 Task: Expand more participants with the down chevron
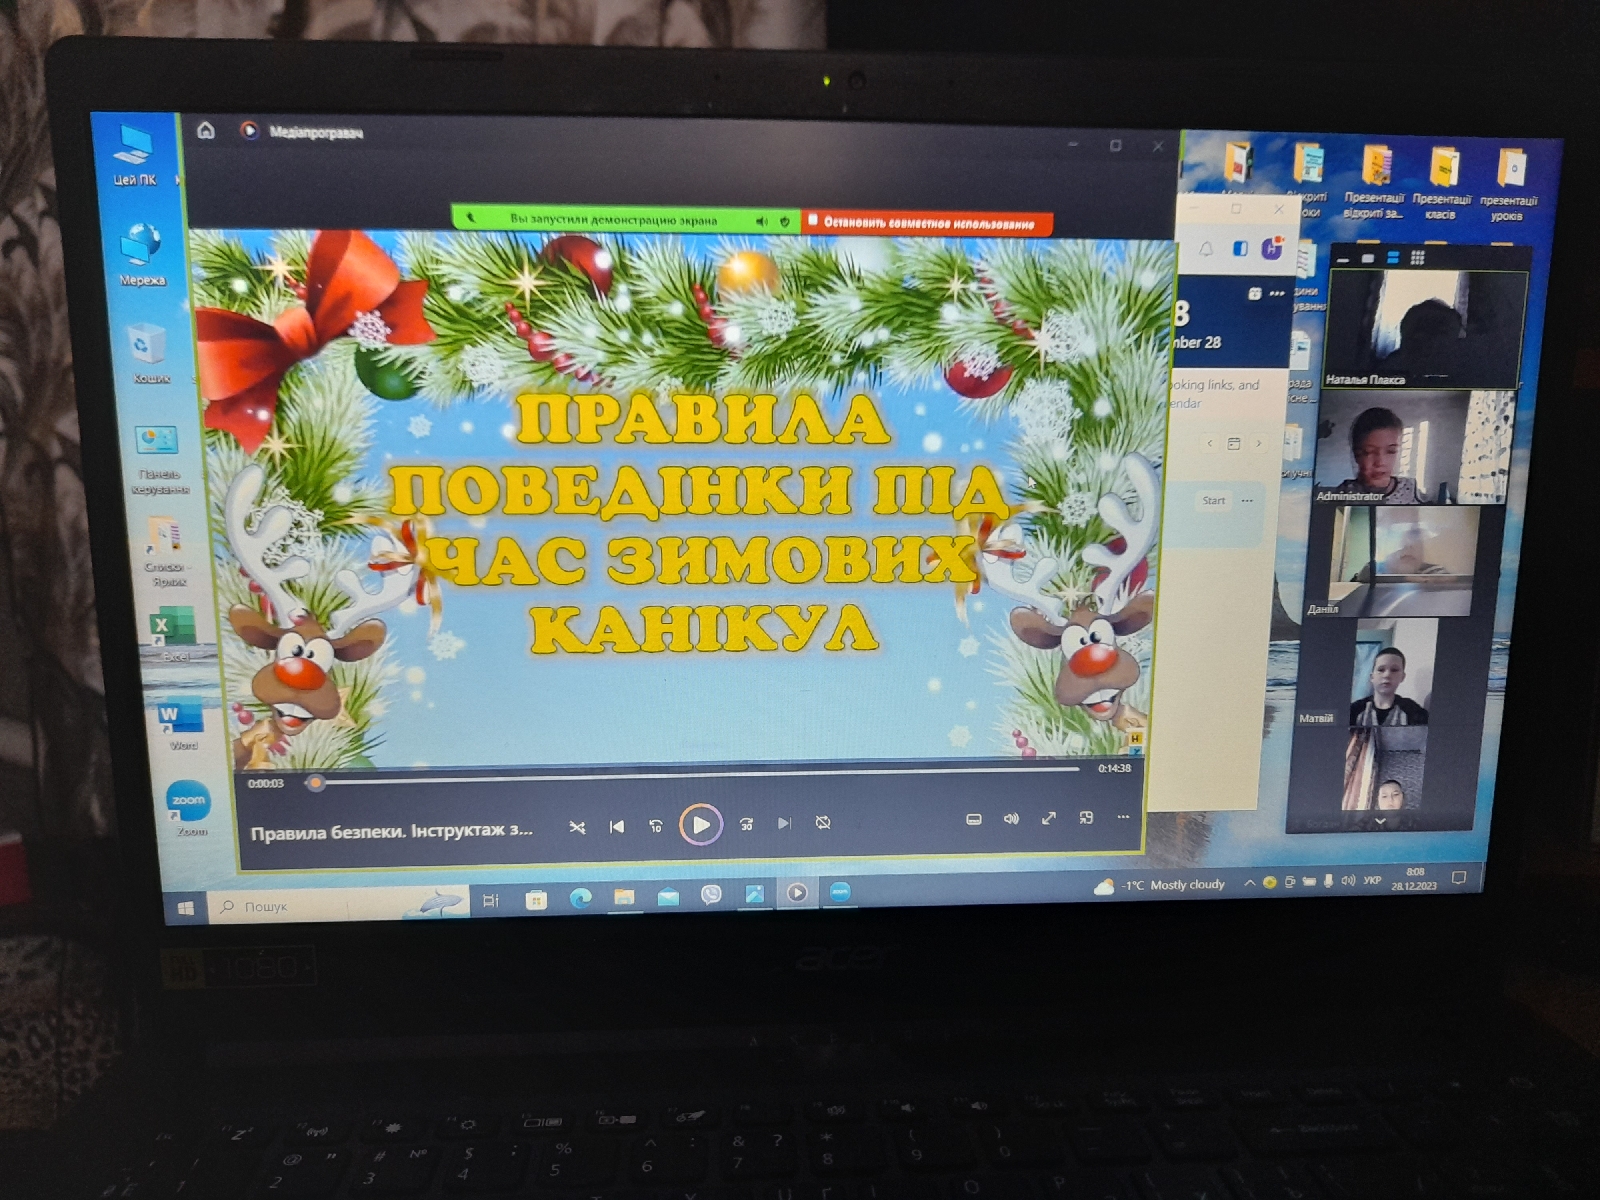pyautogui.click(x=1380, y=822)
